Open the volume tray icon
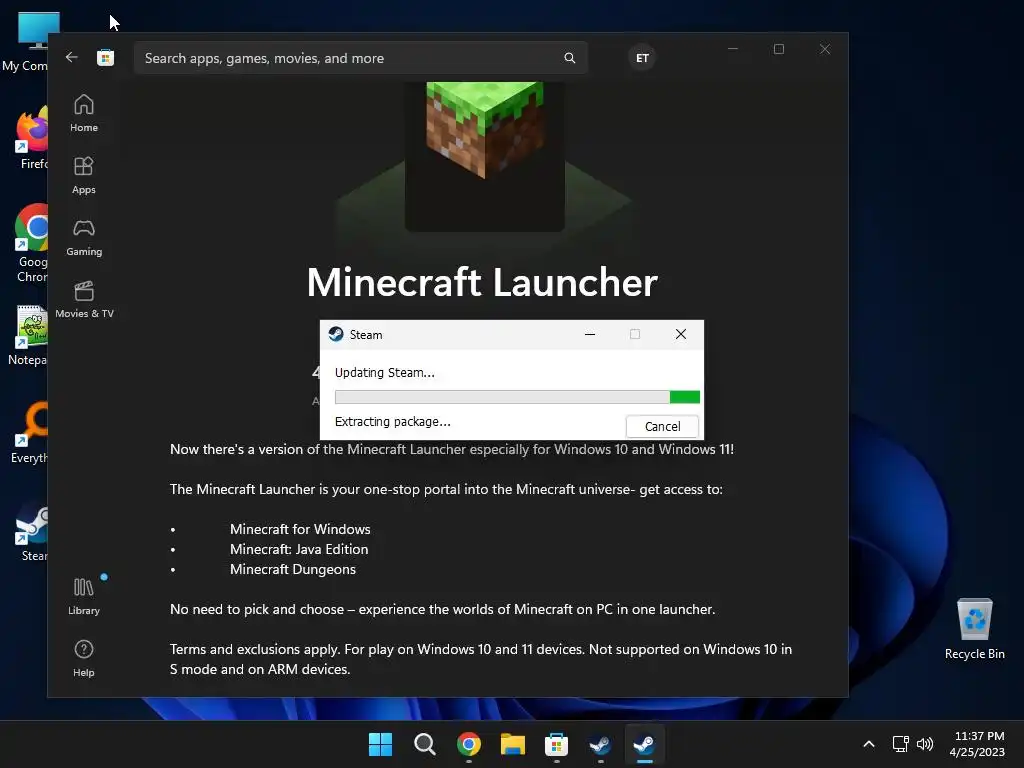Viewport: 1024px width, 768px height. [x=925, y=744]
